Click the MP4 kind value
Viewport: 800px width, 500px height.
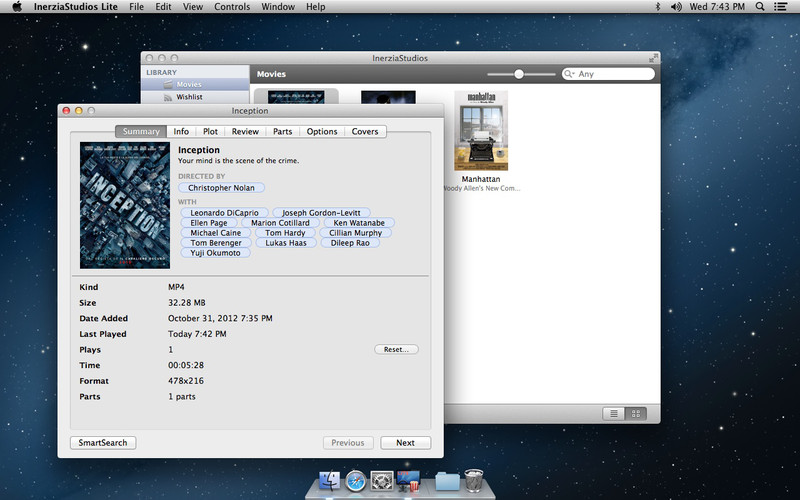[177, 287]
